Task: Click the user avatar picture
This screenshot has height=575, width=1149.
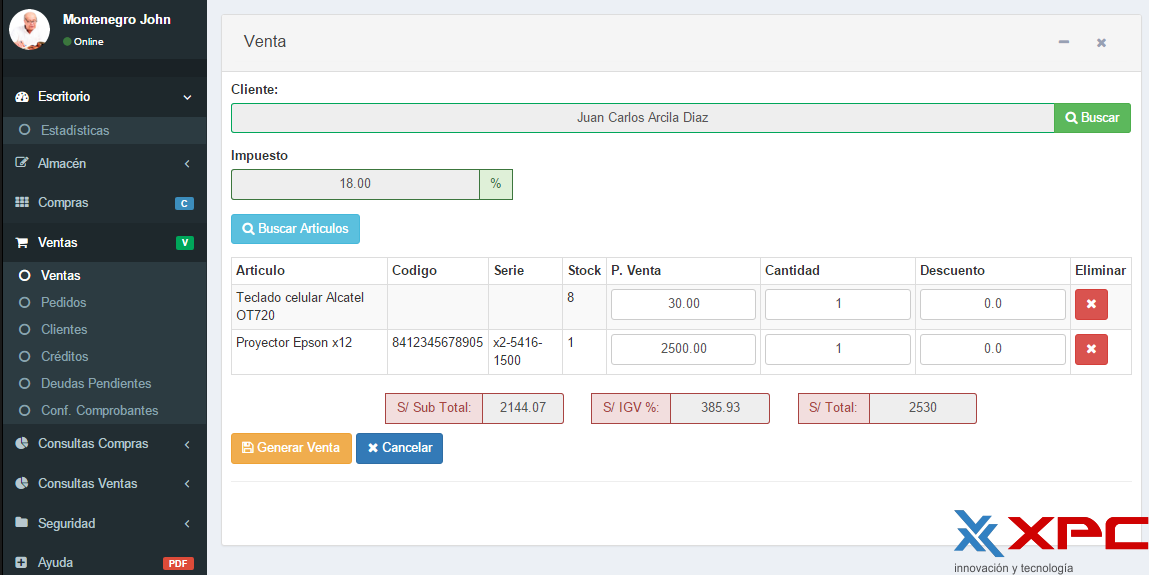Action: [x=29, y=29]
